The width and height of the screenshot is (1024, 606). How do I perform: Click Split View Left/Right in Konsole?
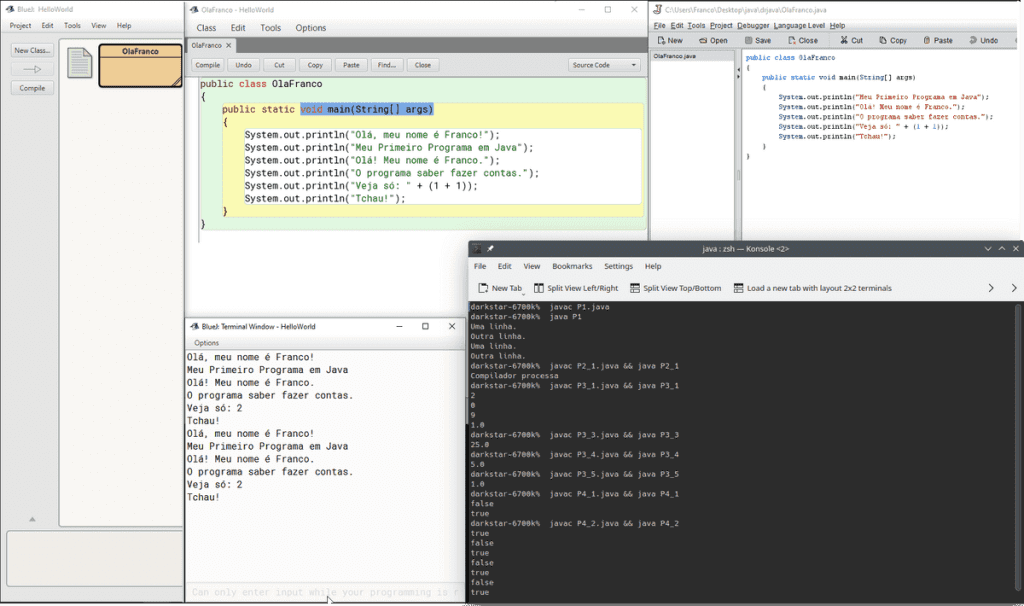click(575, 288)
